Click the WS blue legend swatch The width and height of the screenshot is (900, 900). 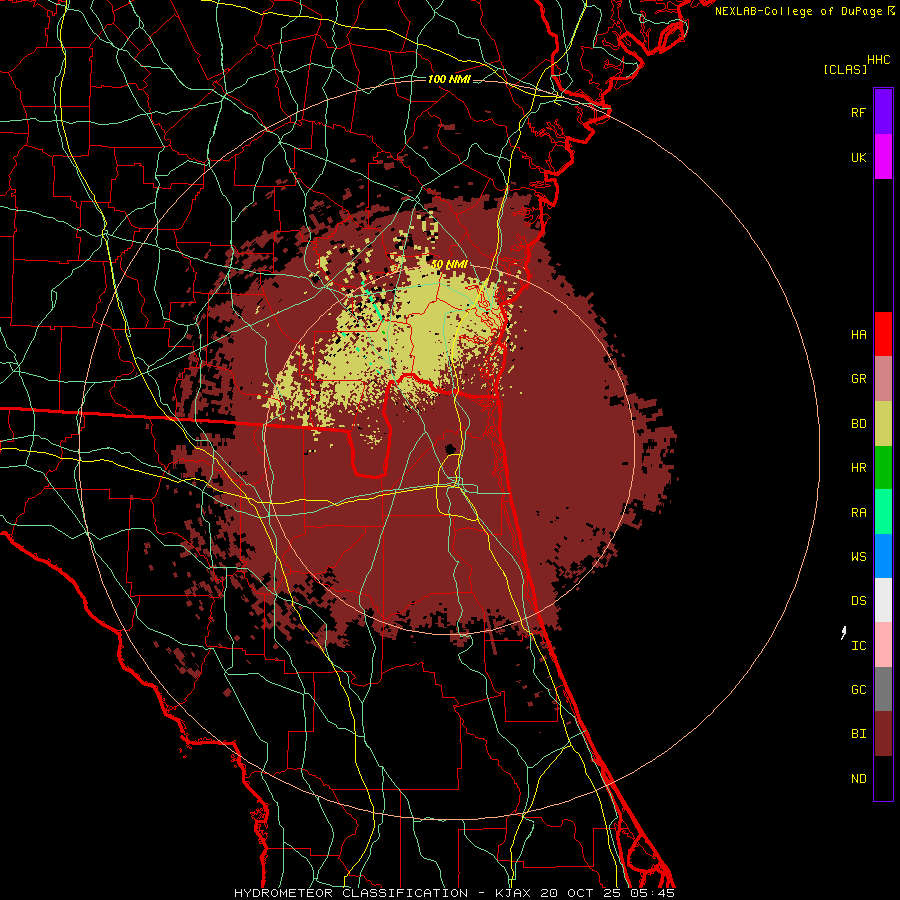[x=883, y=556]
